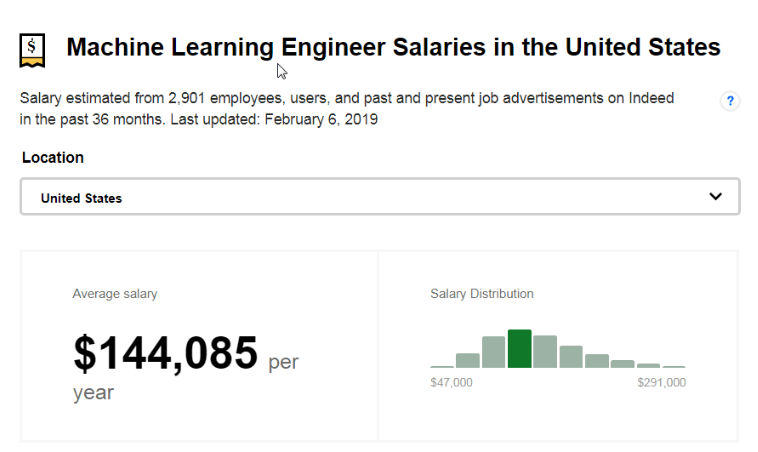Click the second shortest bar near $47,000
758x452 pixels.
467,360
